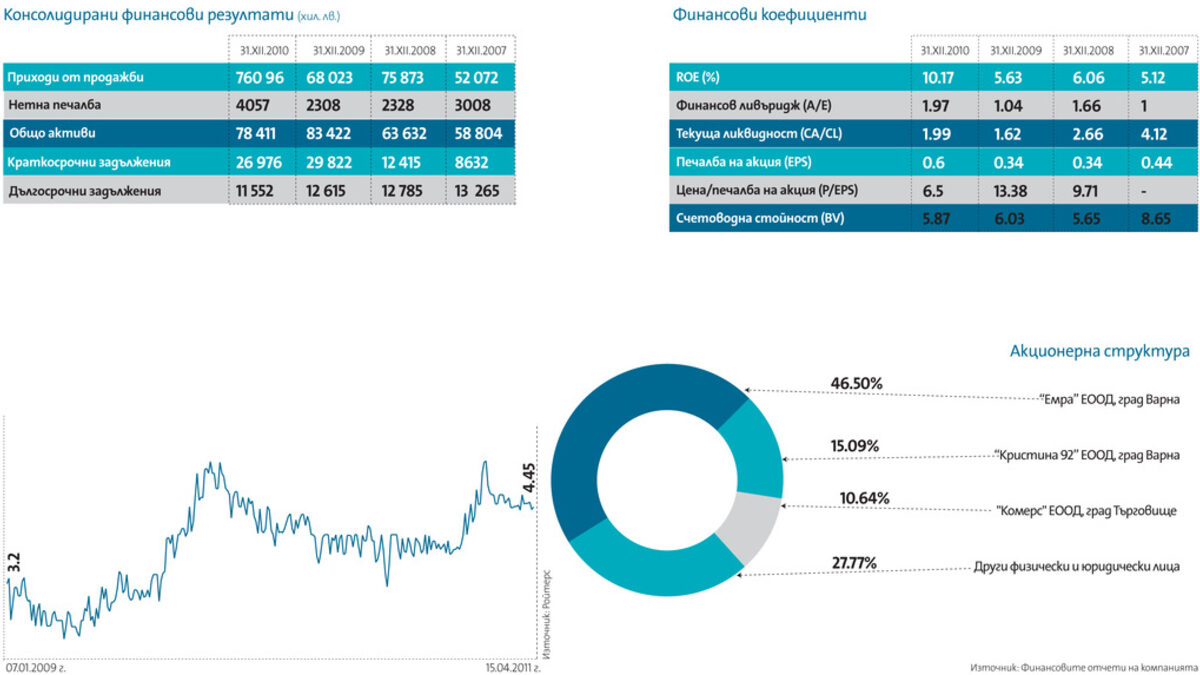Click the "Емра" ЕООД, град Варна shareholder label
Image resolution: width=1200 pixels, height=675 pixels.
coord(1110,399)
